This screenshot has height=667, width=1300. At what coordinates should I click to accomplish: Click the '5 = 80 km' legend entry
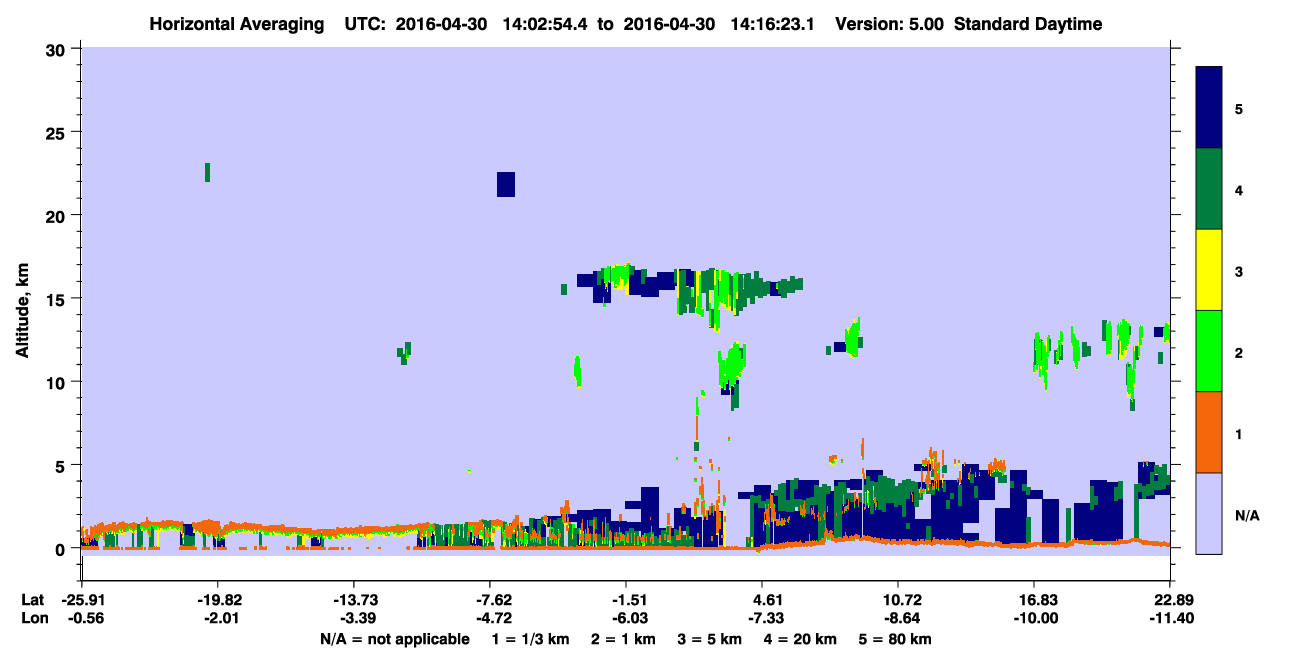coord(896,638)
